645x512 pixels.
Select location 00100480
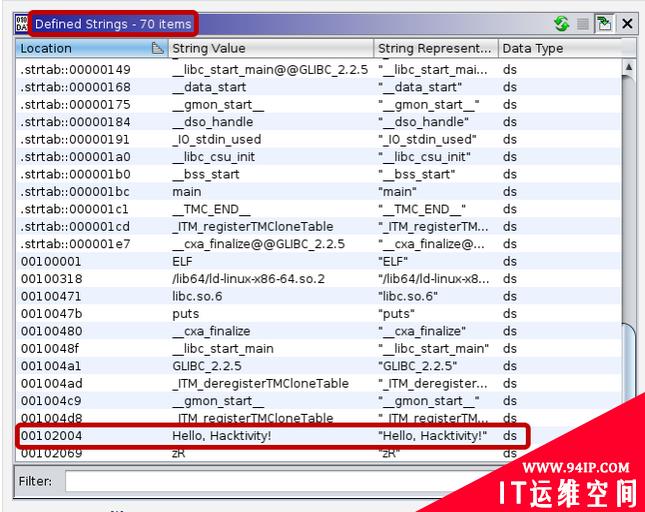click(x=51, y=331)
